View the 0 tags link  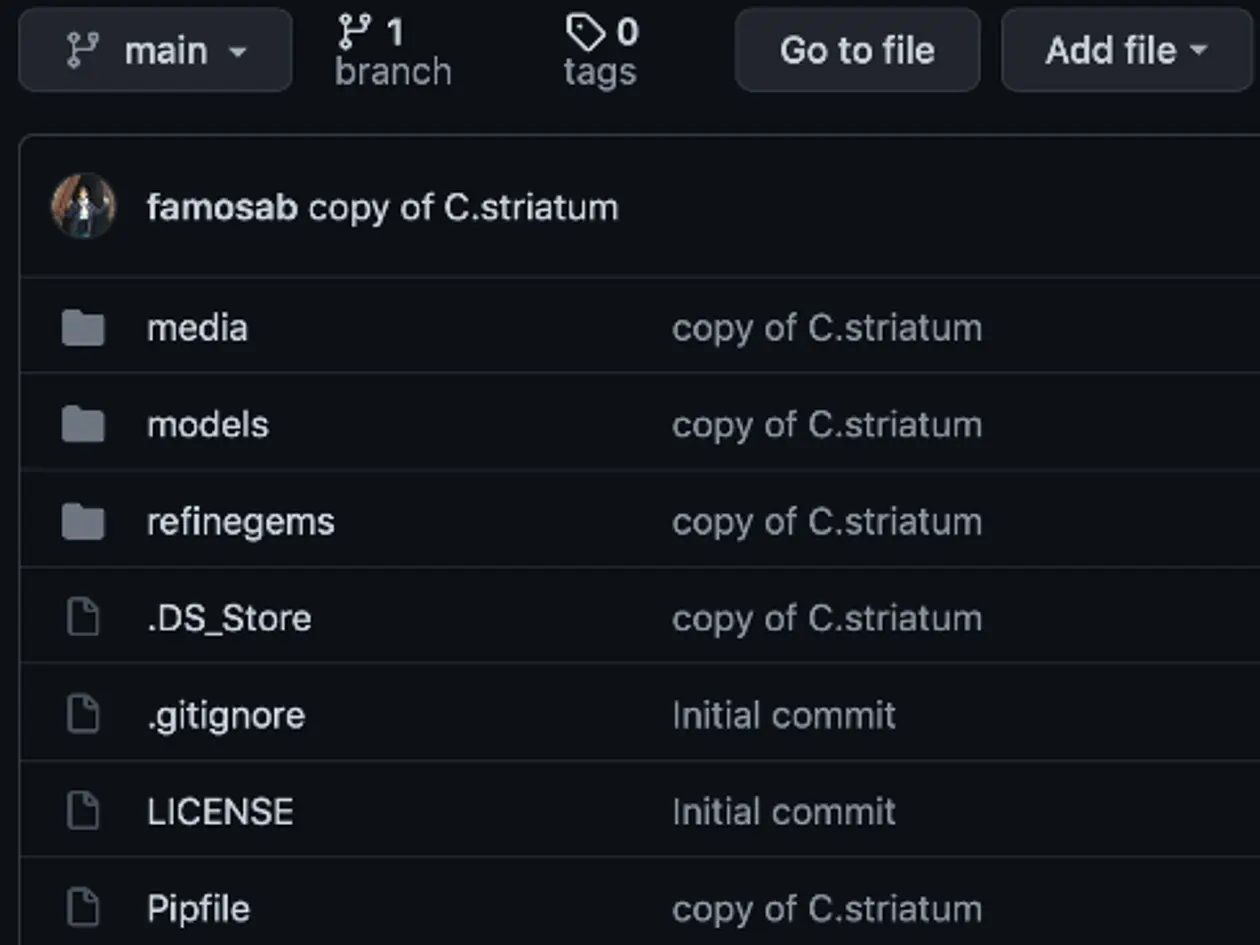pos(601,51)
